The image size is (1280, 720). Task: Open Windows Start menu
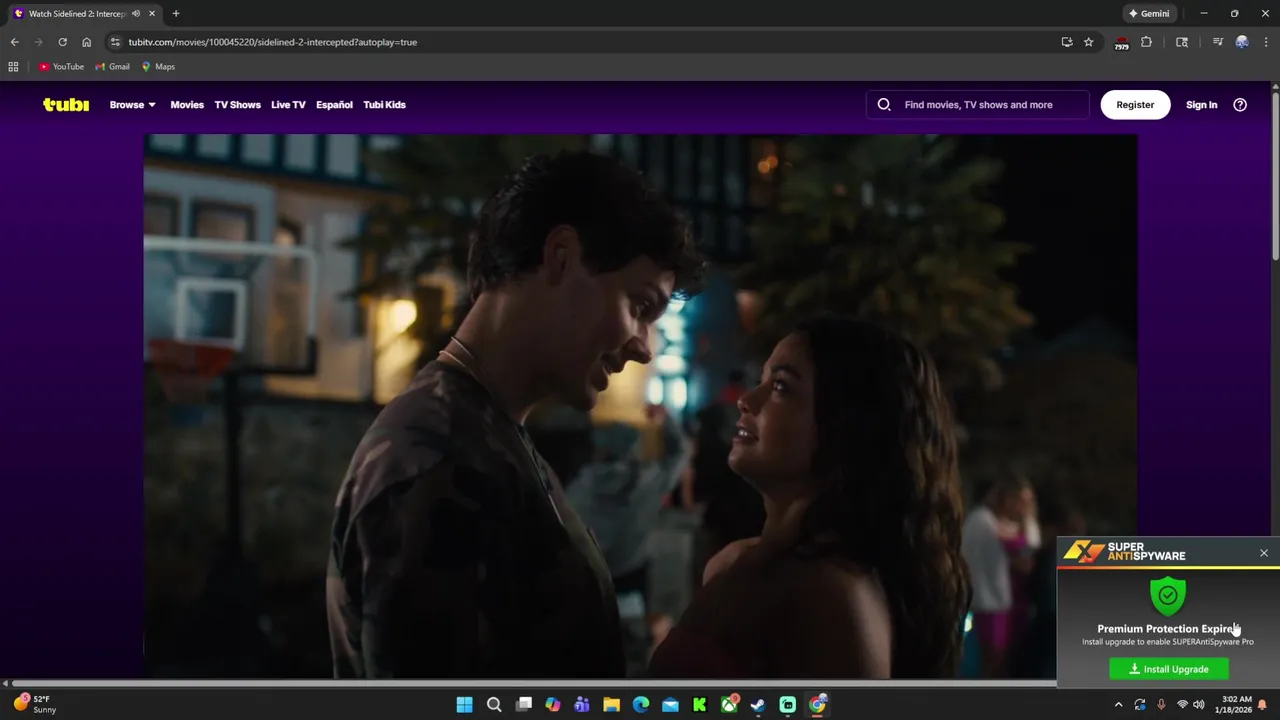coord(464,705)
